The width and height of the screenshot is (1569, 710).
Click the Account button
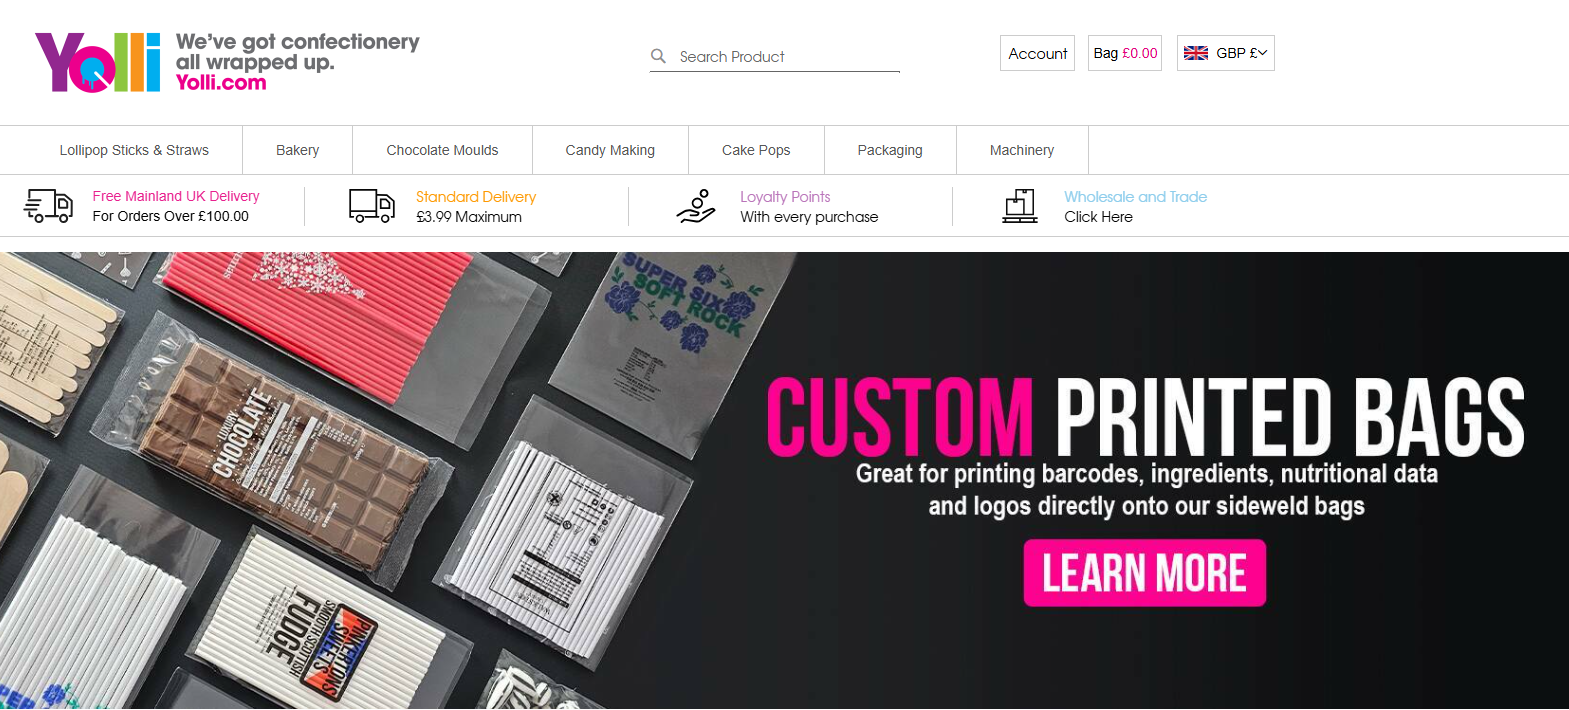point(1038,53)
